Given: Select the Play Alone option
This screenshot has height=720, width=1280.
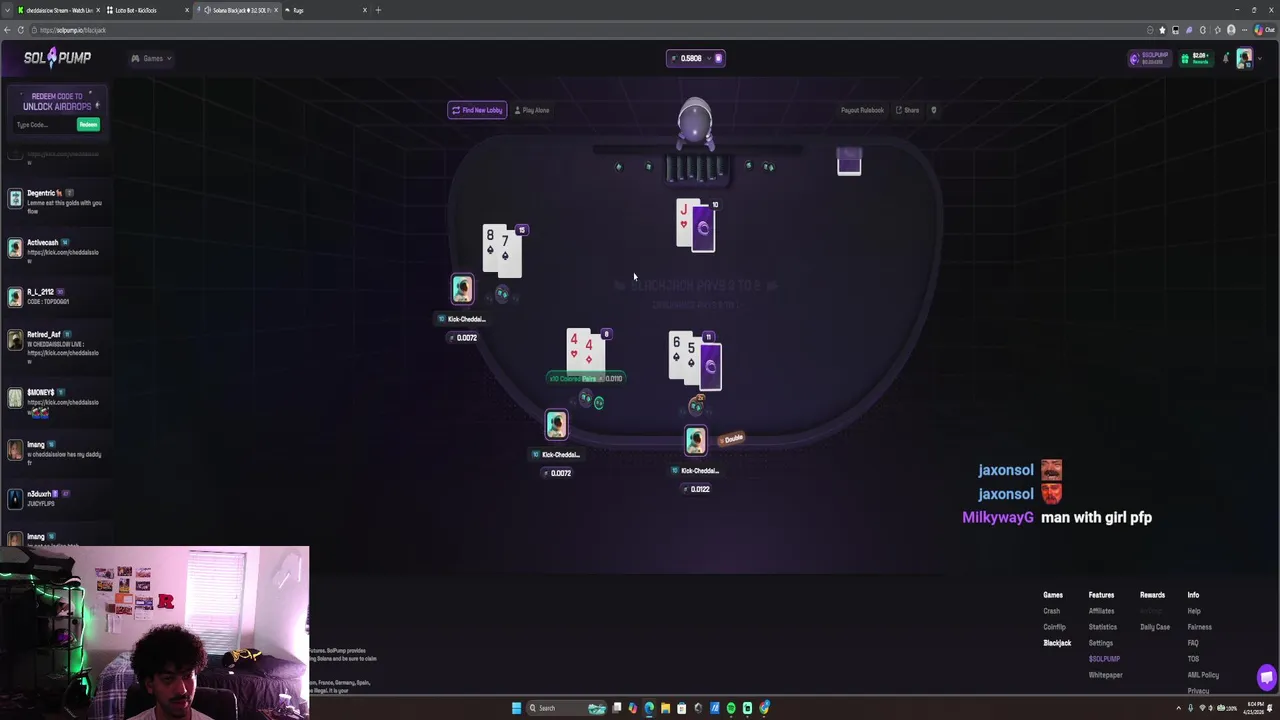Looking at the screenshot, I should pos(532,110).
